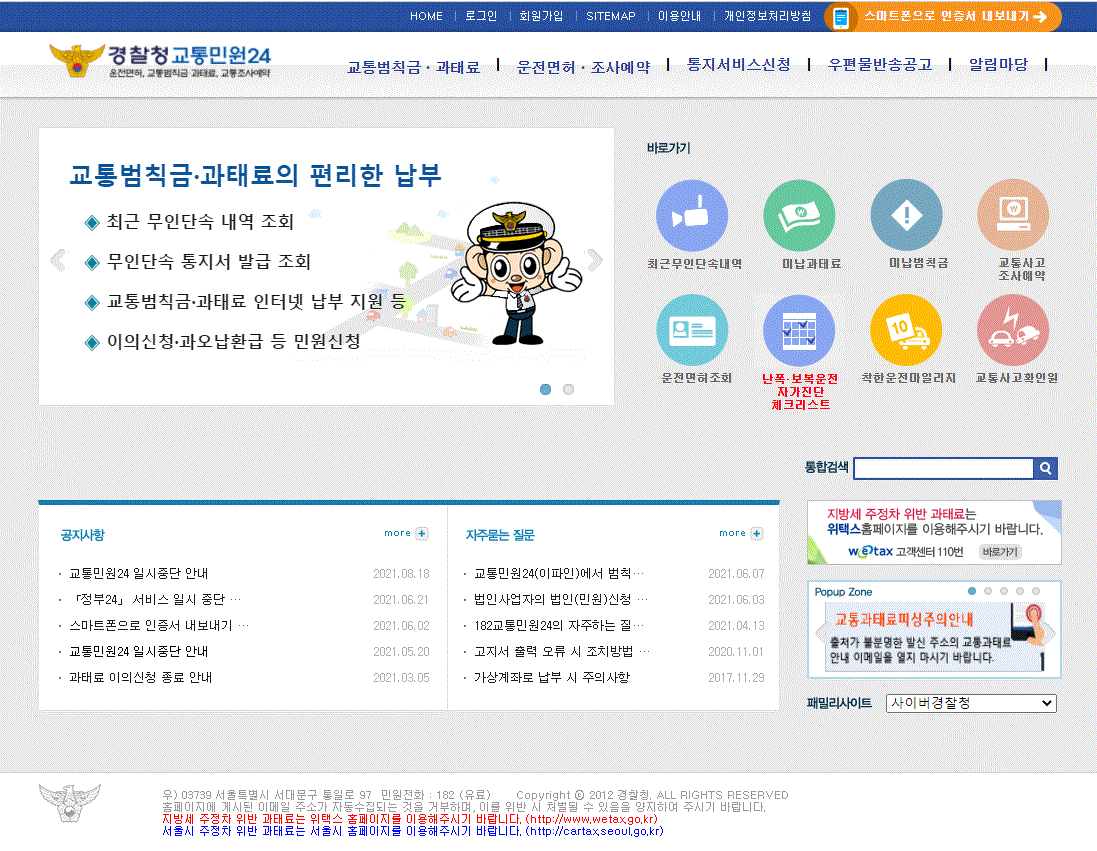Open the 교통과태료피싱주의안내 popup banner
The width and height of the screenshot is (1097, 851).
[934, 637]
